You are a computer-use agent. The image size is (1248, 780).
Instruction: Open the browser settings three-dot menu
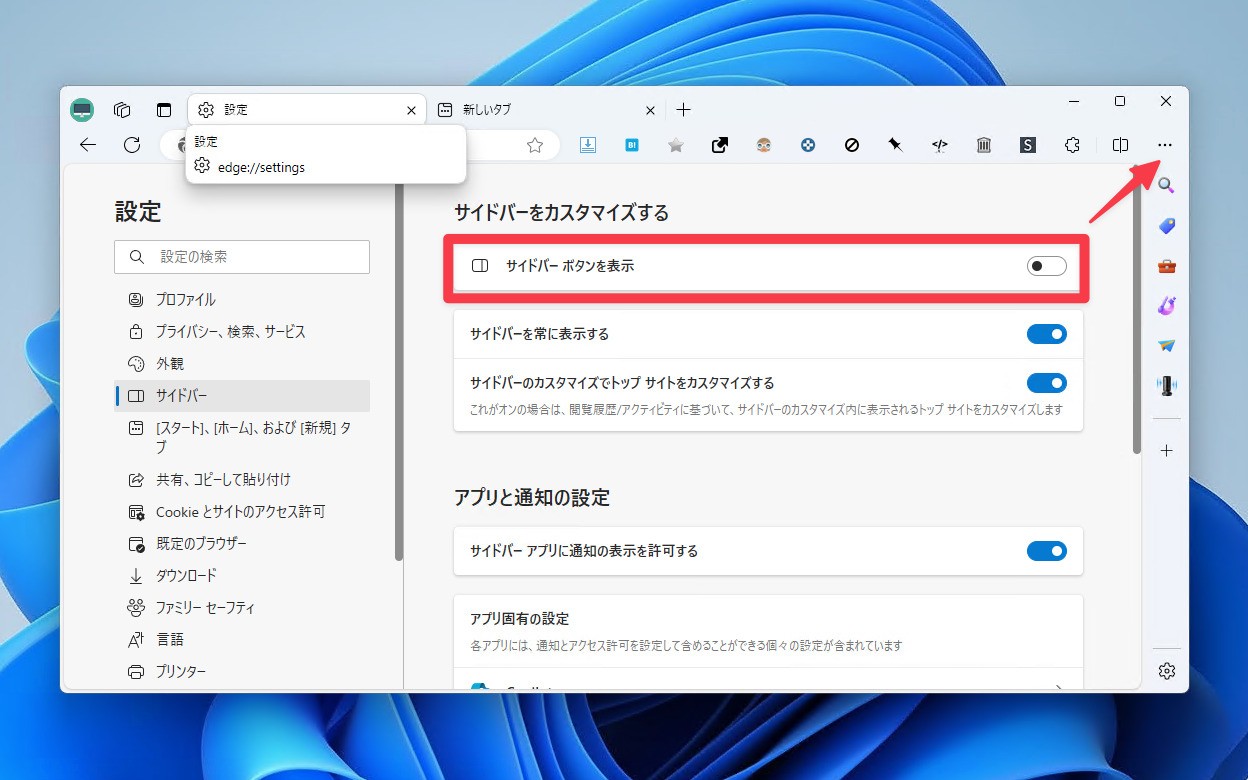[1164, 145]
